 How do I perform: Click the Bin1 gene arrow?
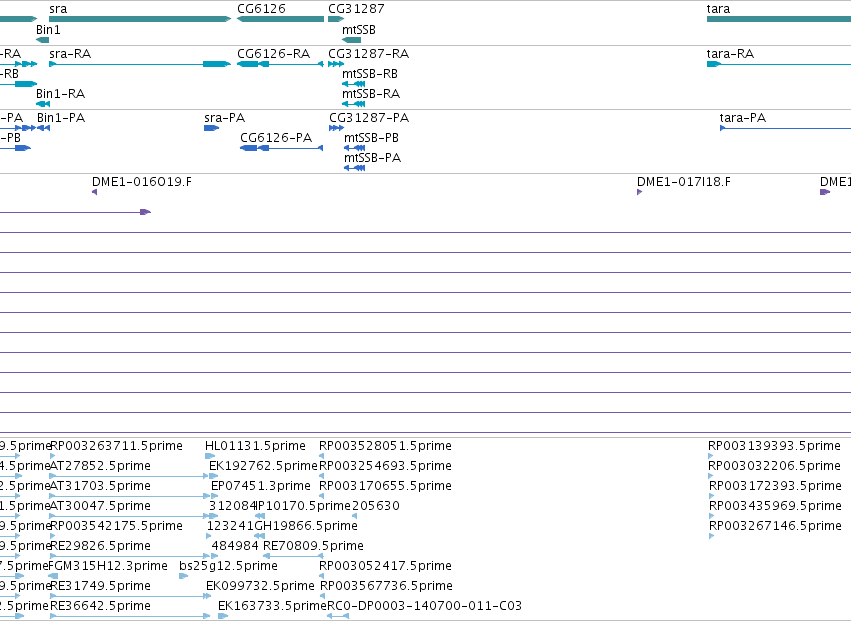point(42,40)
